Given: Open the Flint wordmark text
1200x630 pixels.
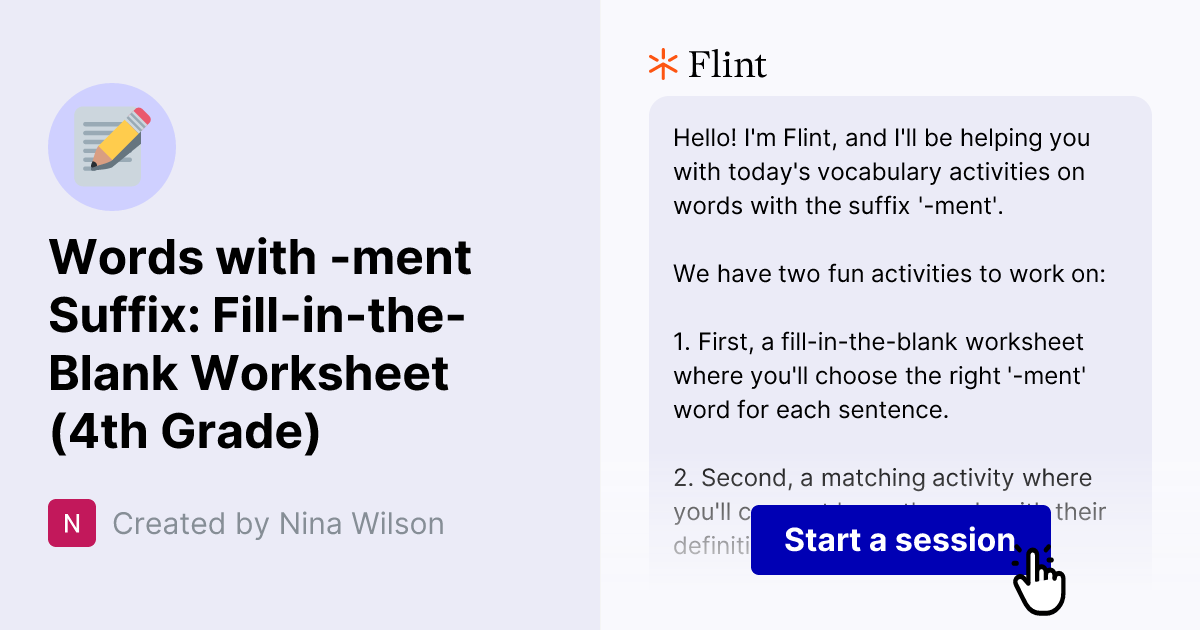Looking at the screenshot, I should pyautogui.click(x=727, y=64).
